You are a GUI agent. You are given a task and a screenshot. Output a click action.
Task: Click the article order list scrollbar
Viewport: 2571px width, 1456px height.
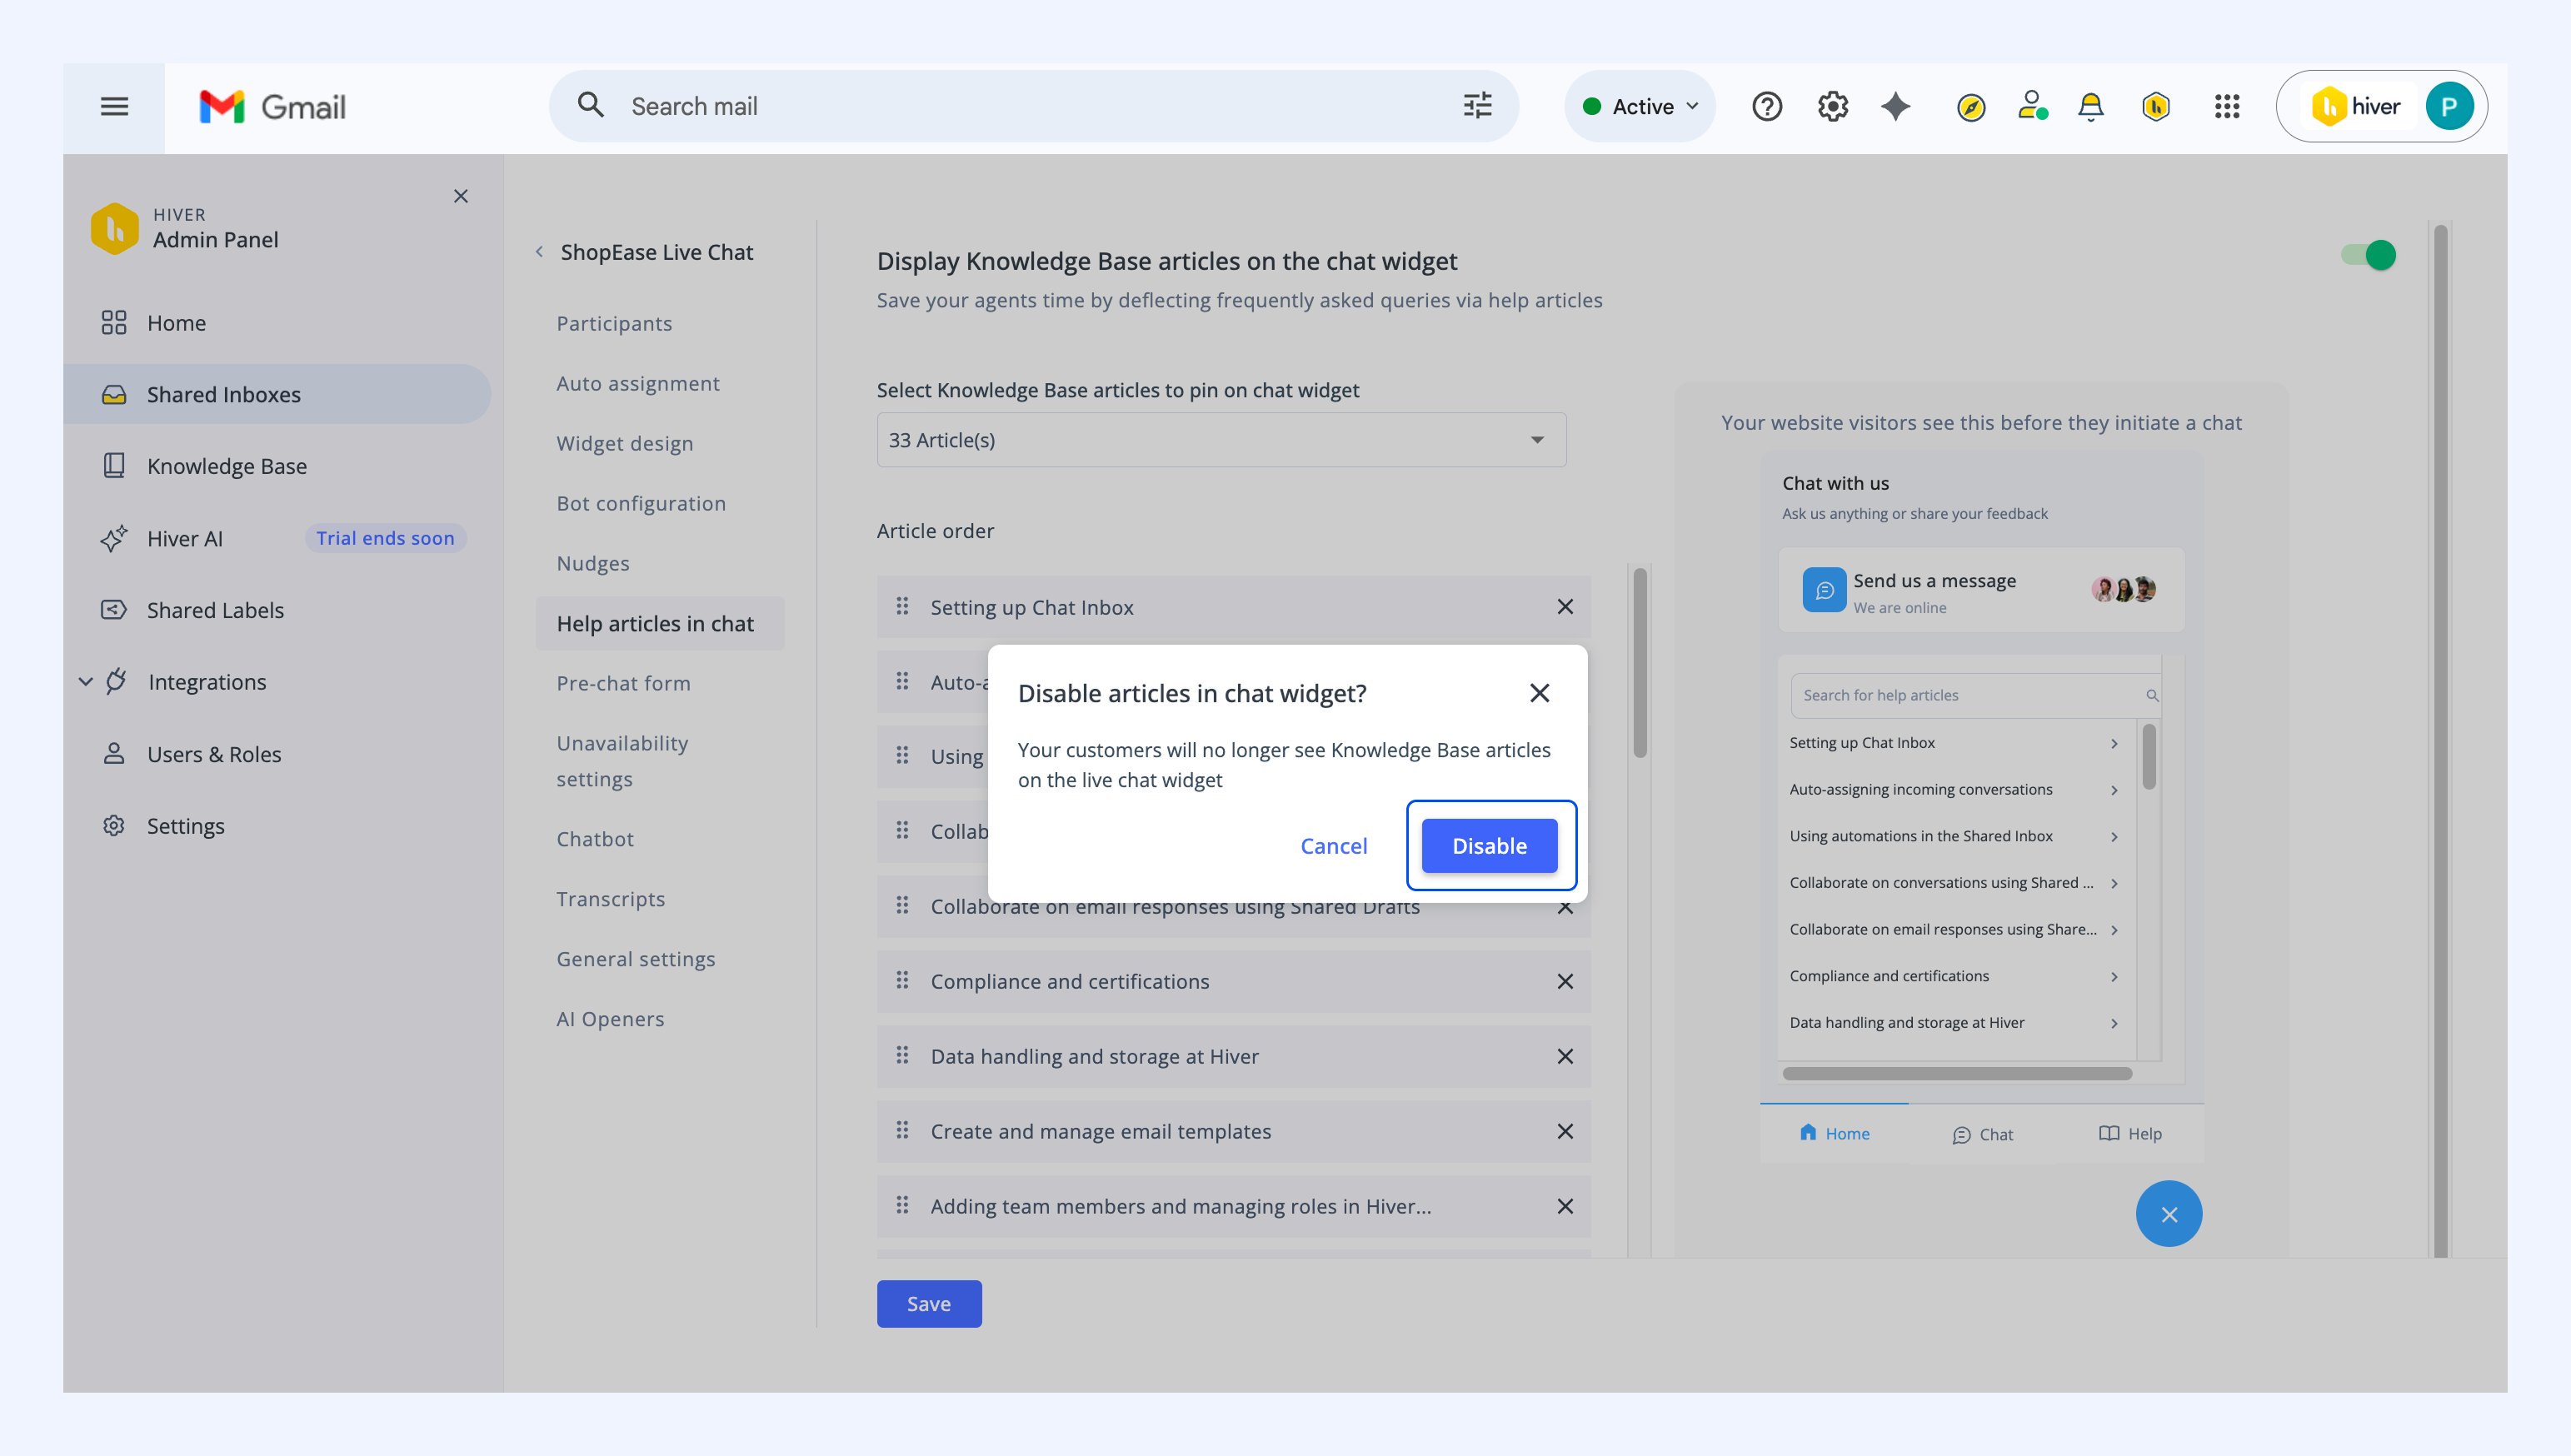pyautogui.click(x=1639, y=663)
